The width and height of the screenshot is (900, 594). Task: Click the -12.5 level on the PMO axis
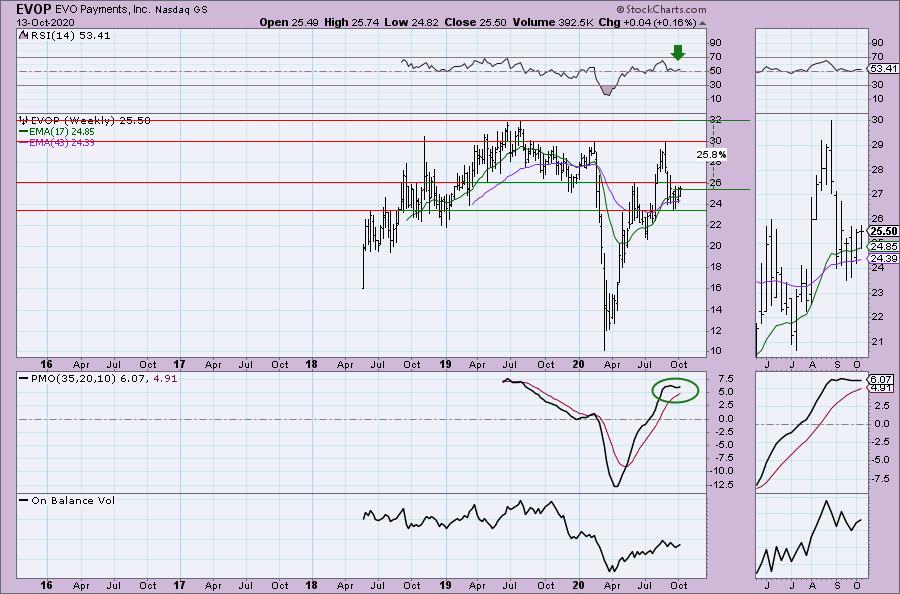pyautogui.click(x=721, y=485)
